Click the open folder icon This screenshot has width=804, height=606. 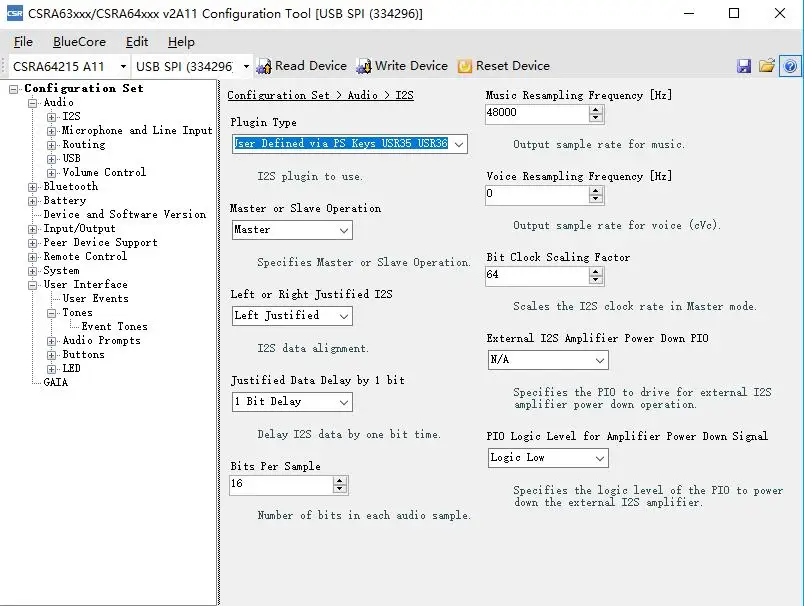point(767,66)
